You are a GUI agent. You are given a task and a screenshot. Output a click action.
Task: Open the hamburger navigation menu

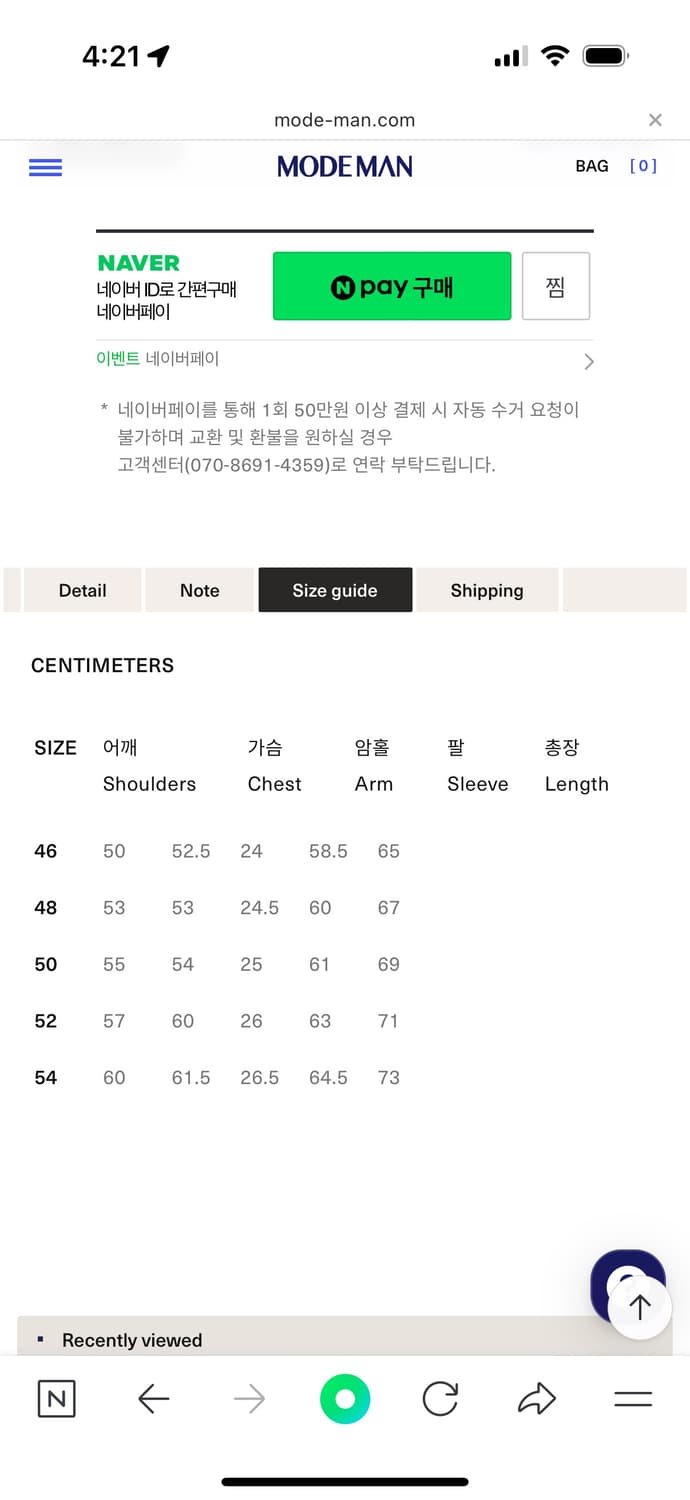tap(44, 167)
